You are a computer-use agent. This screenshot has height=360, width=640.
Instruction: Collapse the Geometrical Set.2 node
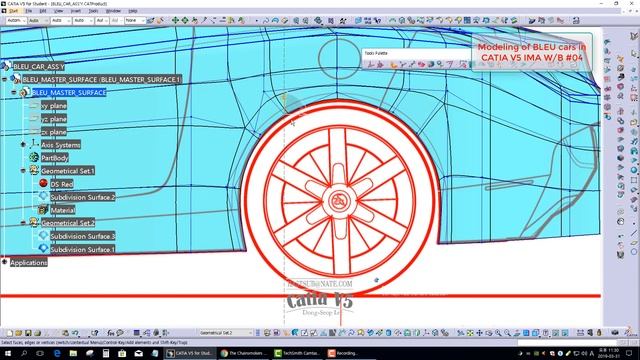pos(23,223)
